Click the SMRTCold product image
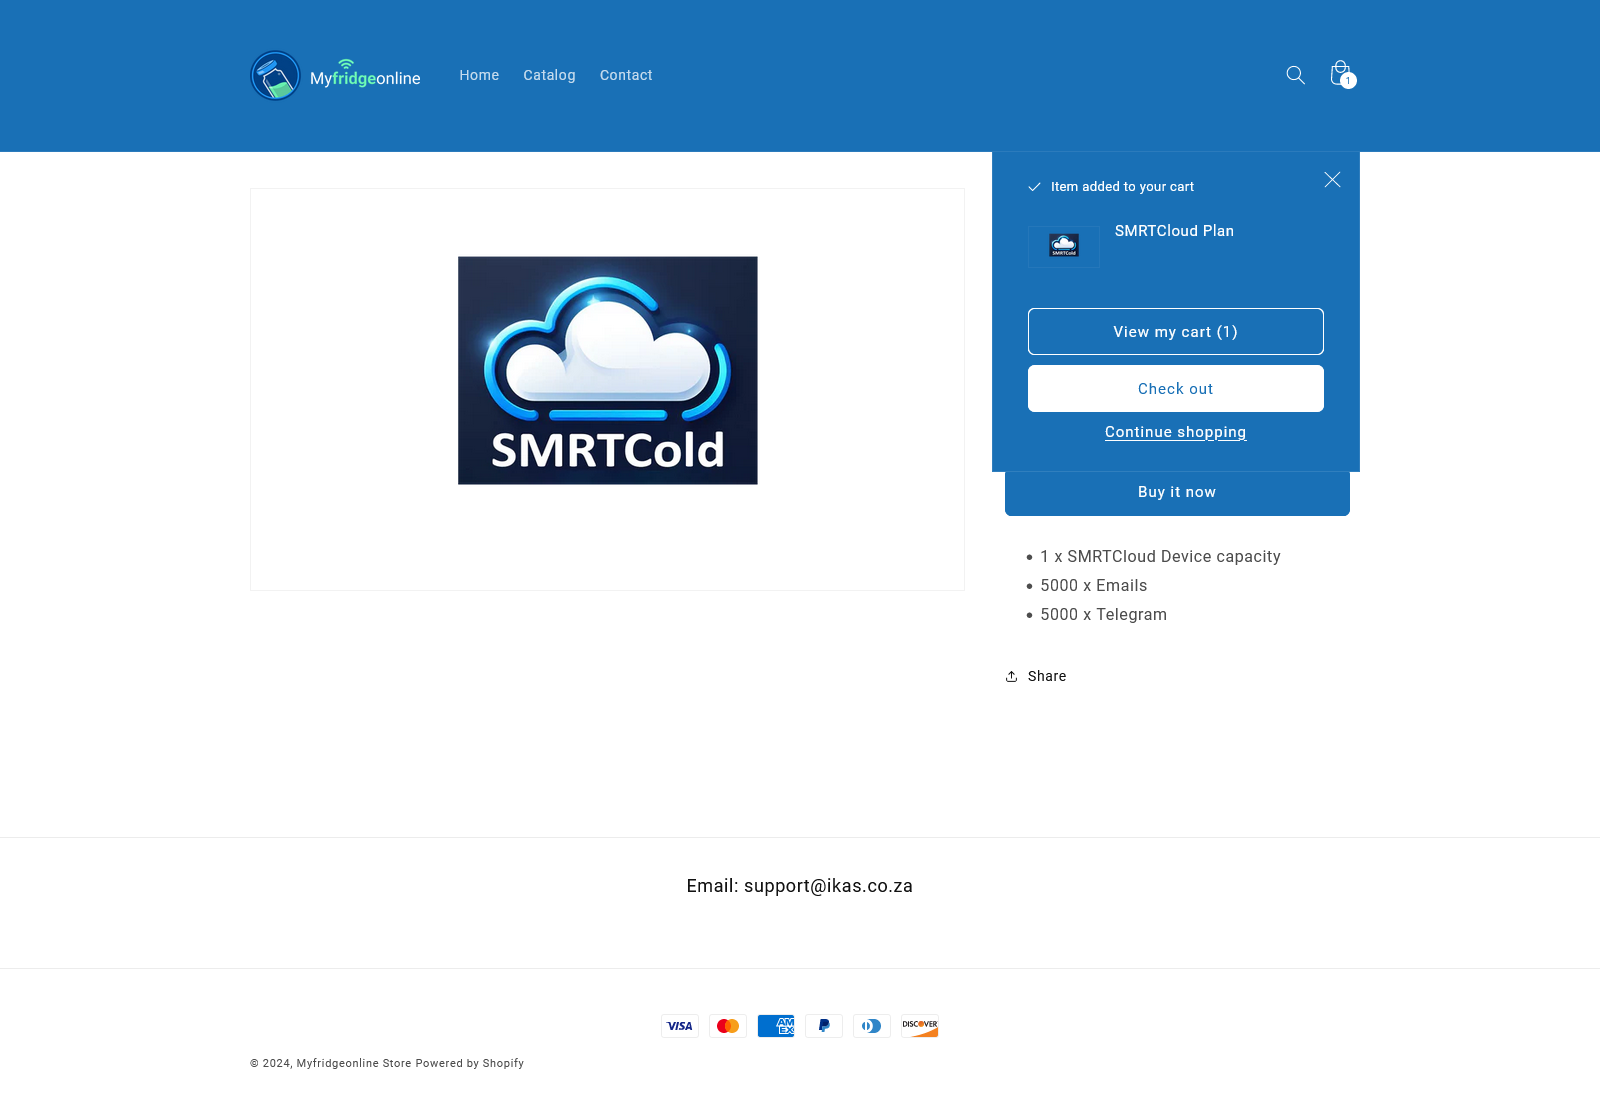The width and height of the screenshot is (1600, 1109). [x=608, y=371]
